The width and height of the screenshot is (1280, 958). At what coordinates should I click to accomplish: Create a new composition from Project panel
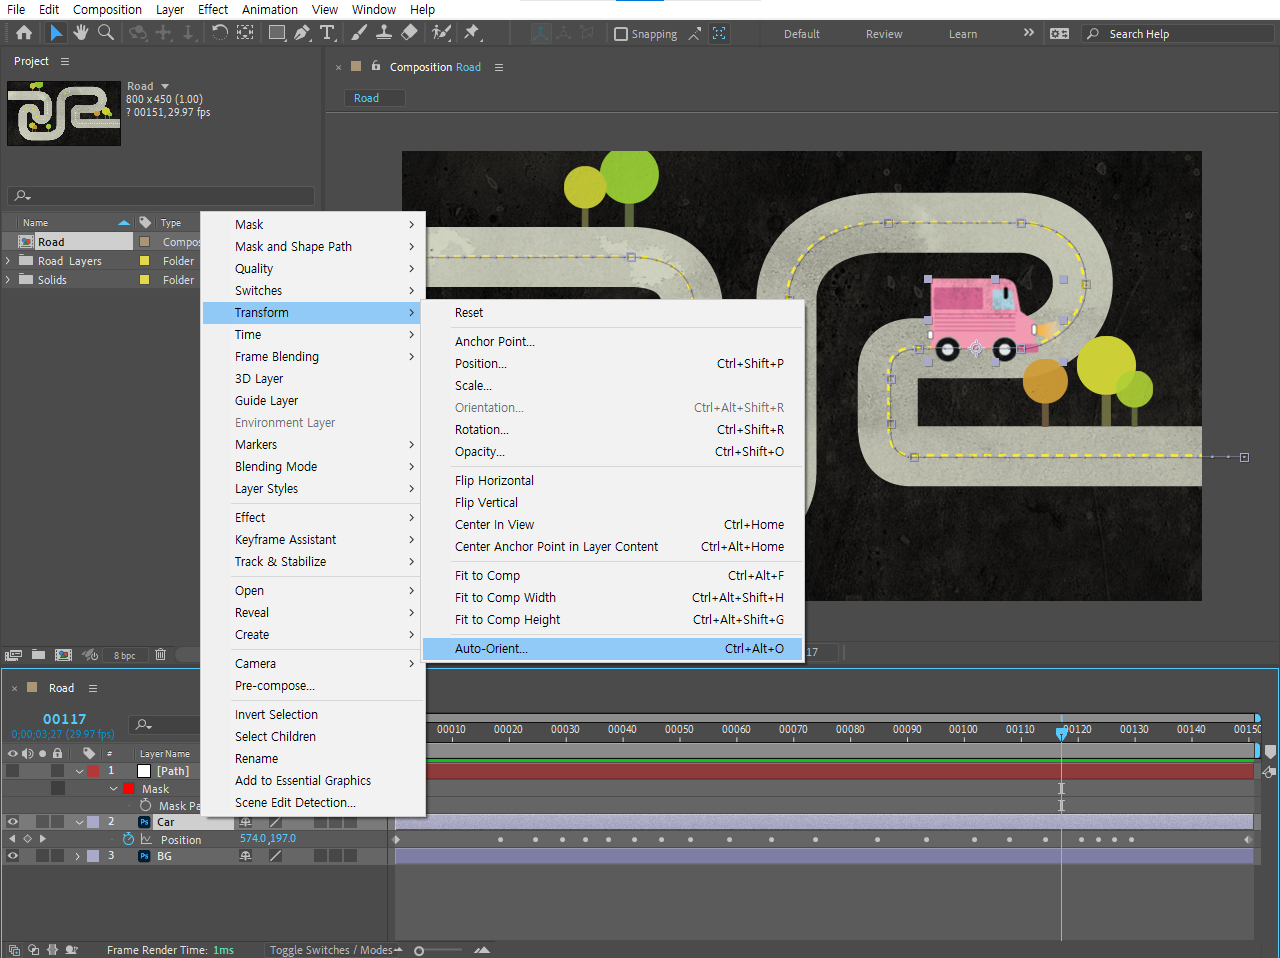tap(63, 655)
